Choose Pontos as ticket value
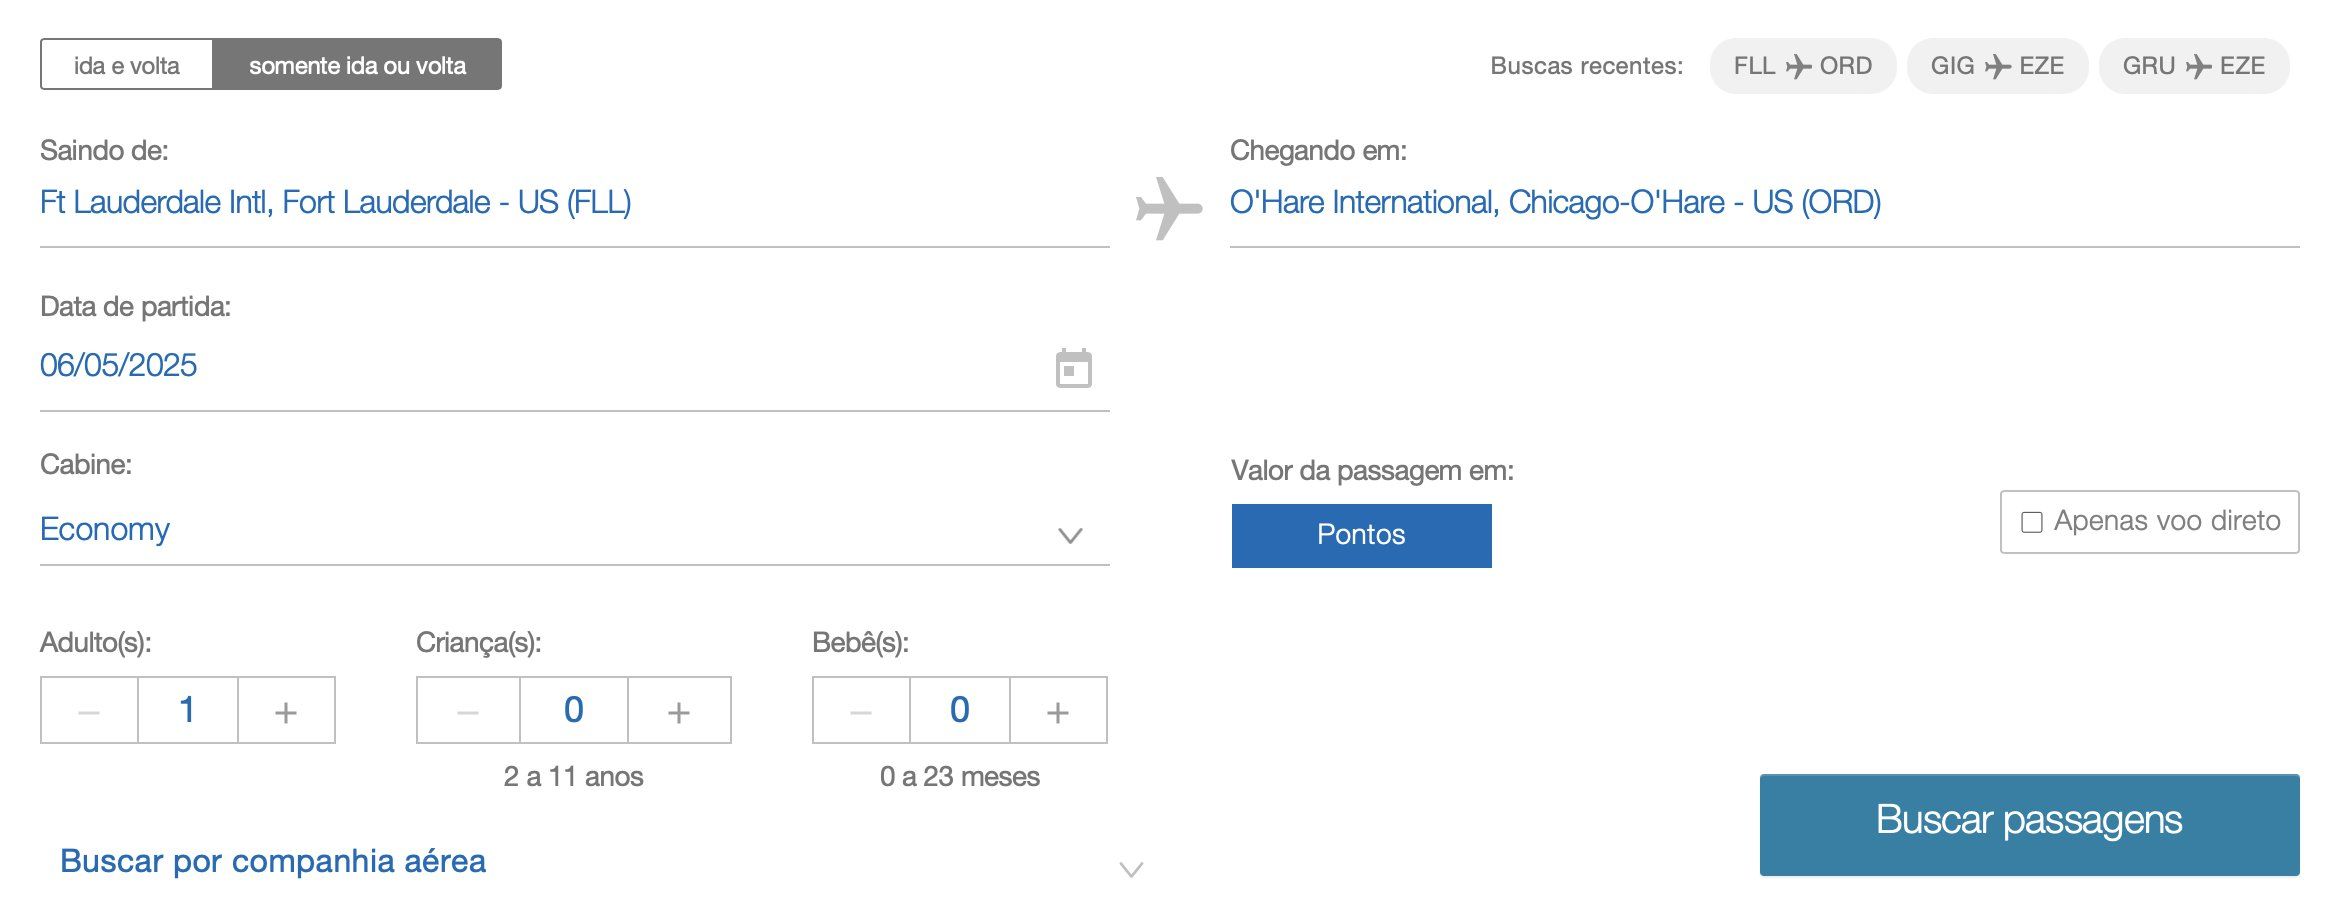Image resolution: width=2338 pixels, height=906 pixels. click(x=1361, y=535)
